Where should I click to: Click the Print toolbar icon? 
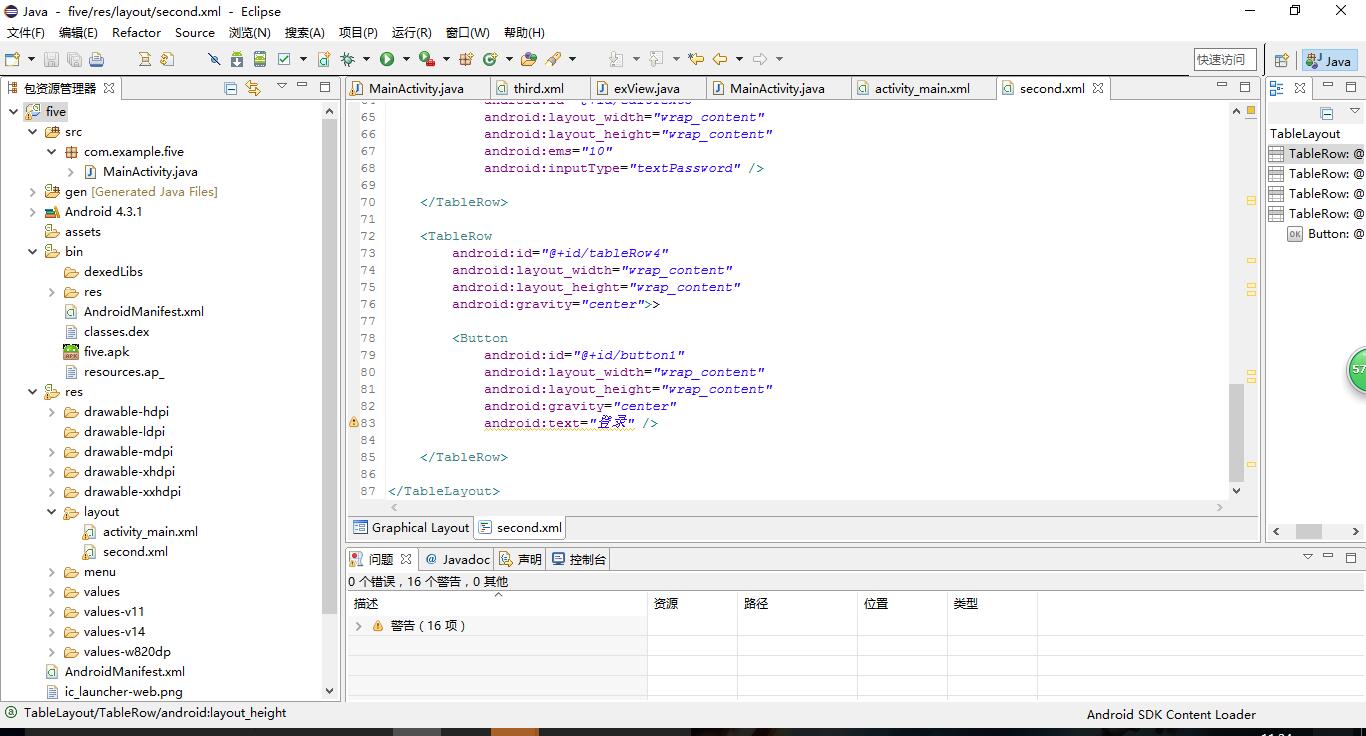pyautogui.click(x=96, y=59)
